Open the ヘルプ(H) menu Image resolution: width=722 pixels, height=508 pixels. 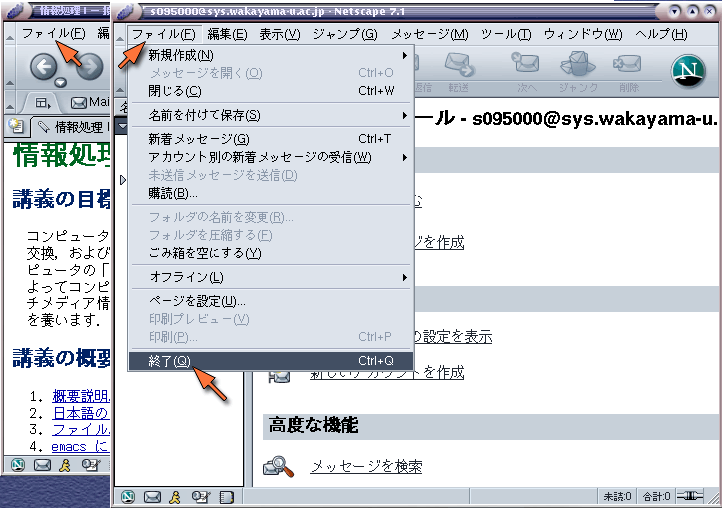(661, 34)
